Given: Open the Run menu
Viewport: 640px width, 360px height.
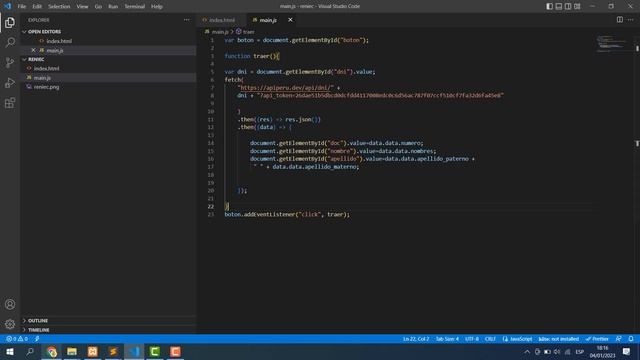Looking at the screenshot, I should tap(113, 7).
